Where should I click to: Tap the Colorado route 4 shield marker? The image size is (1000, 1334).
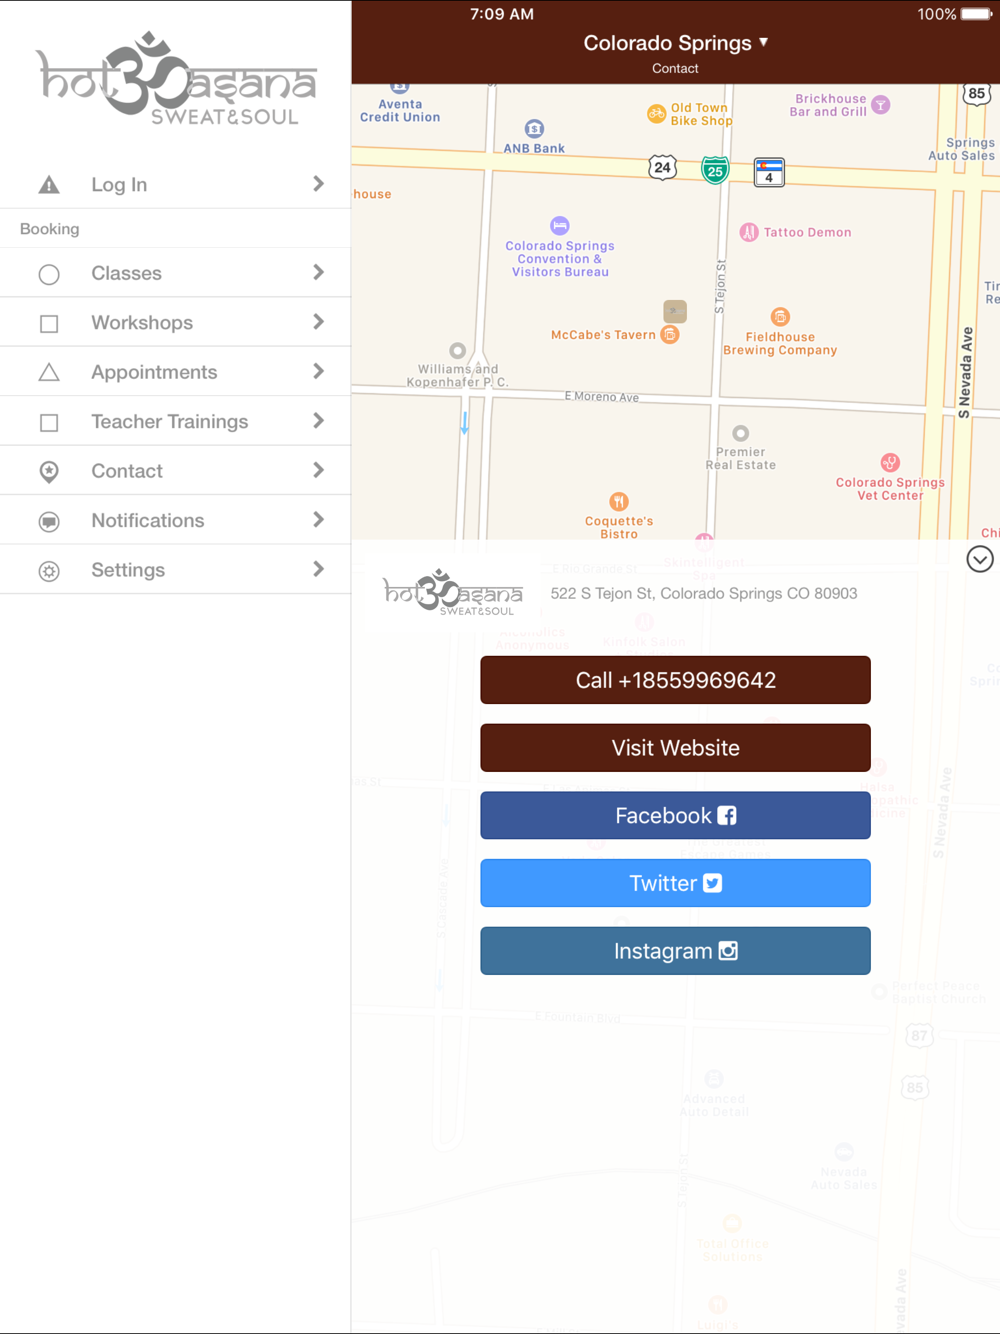(769, 172)
